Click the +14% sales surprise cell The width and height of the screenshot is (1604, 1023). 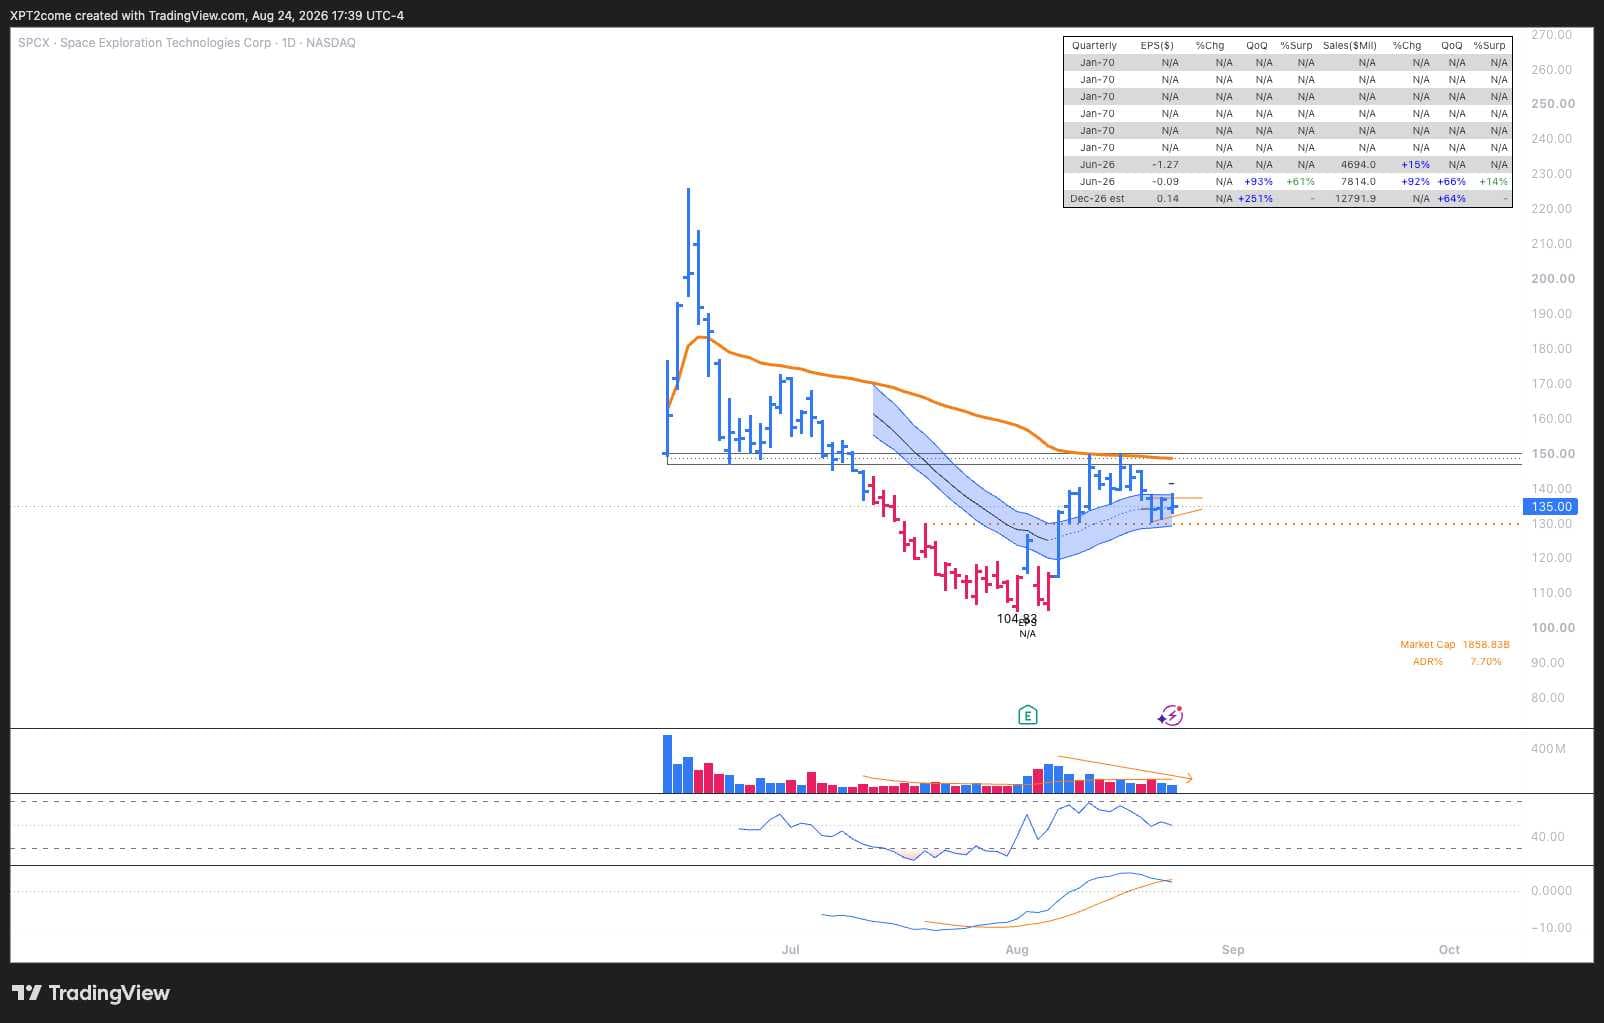click(x=1493, y=182)
